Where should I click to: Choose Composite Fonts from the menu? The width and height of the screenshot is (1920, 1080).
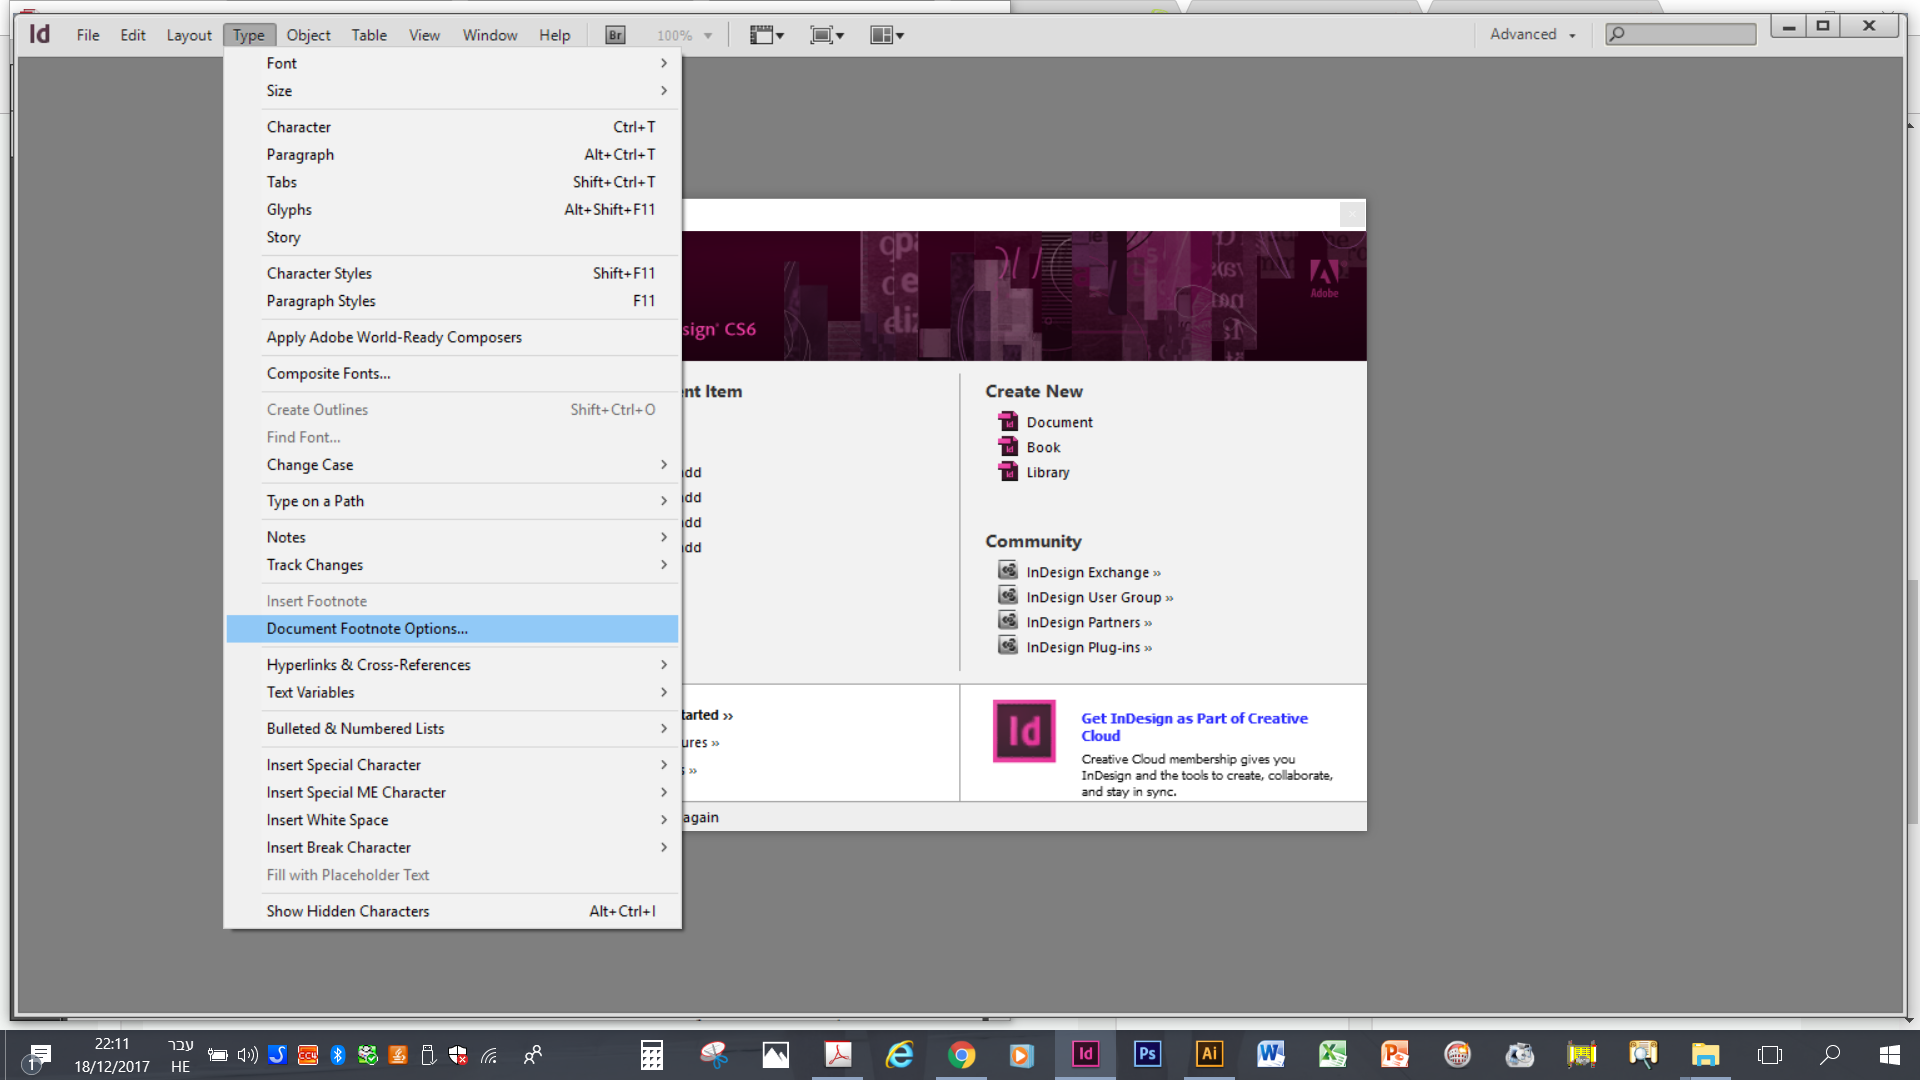pyautogui.click(x=452, y=374)
